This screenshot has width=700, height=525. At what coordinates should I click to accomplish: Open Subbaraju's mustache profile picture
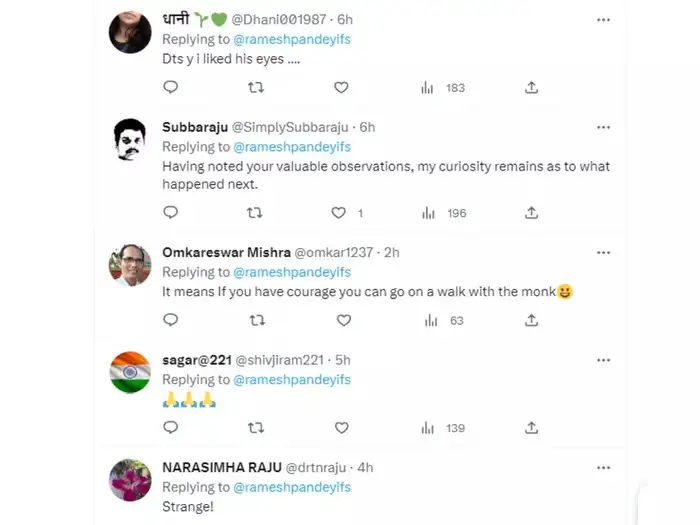point(130,140)
